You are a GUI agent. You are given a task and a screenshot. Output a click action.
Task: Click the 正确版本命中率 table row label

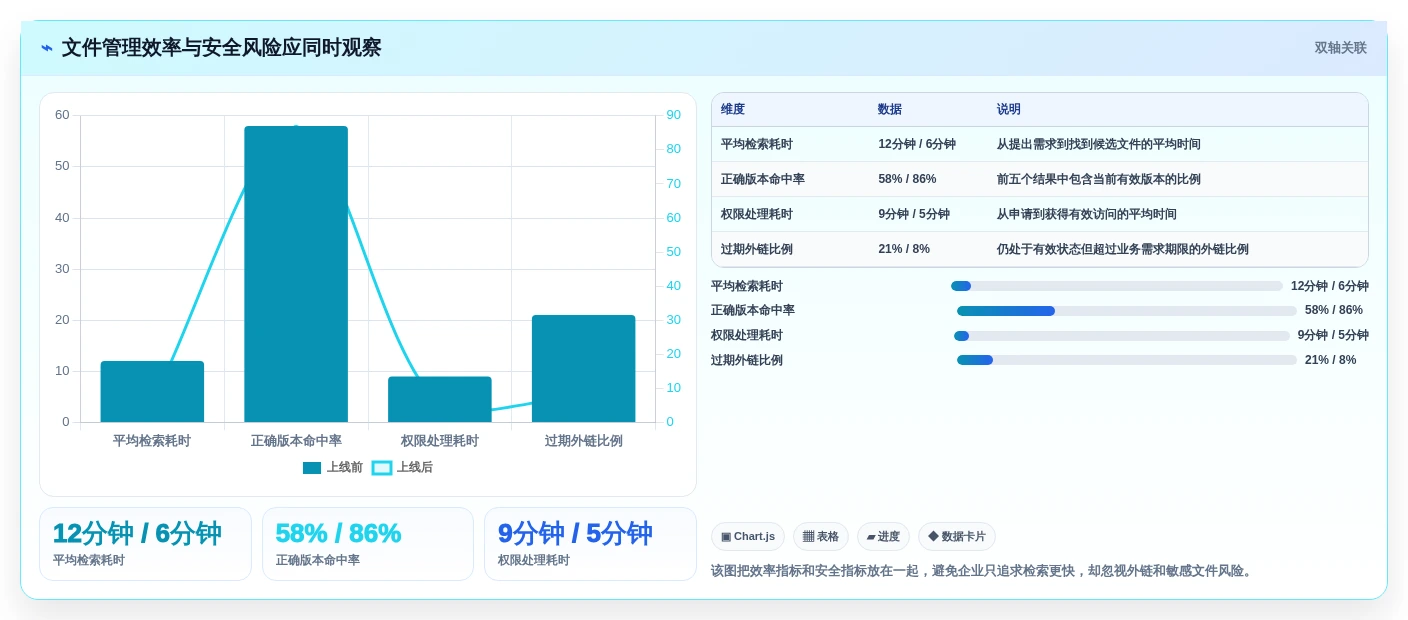click(x=763, y=179)
